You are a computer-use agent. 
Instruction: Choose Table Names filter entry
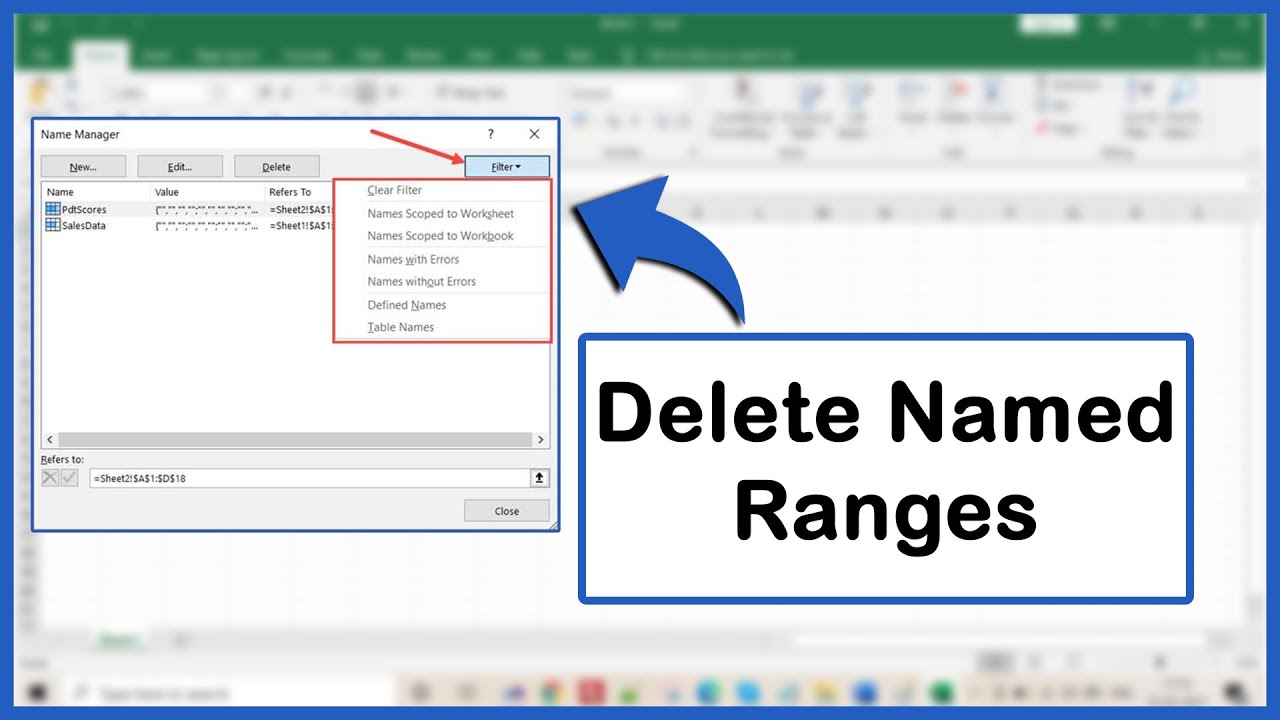click(401, 327)
